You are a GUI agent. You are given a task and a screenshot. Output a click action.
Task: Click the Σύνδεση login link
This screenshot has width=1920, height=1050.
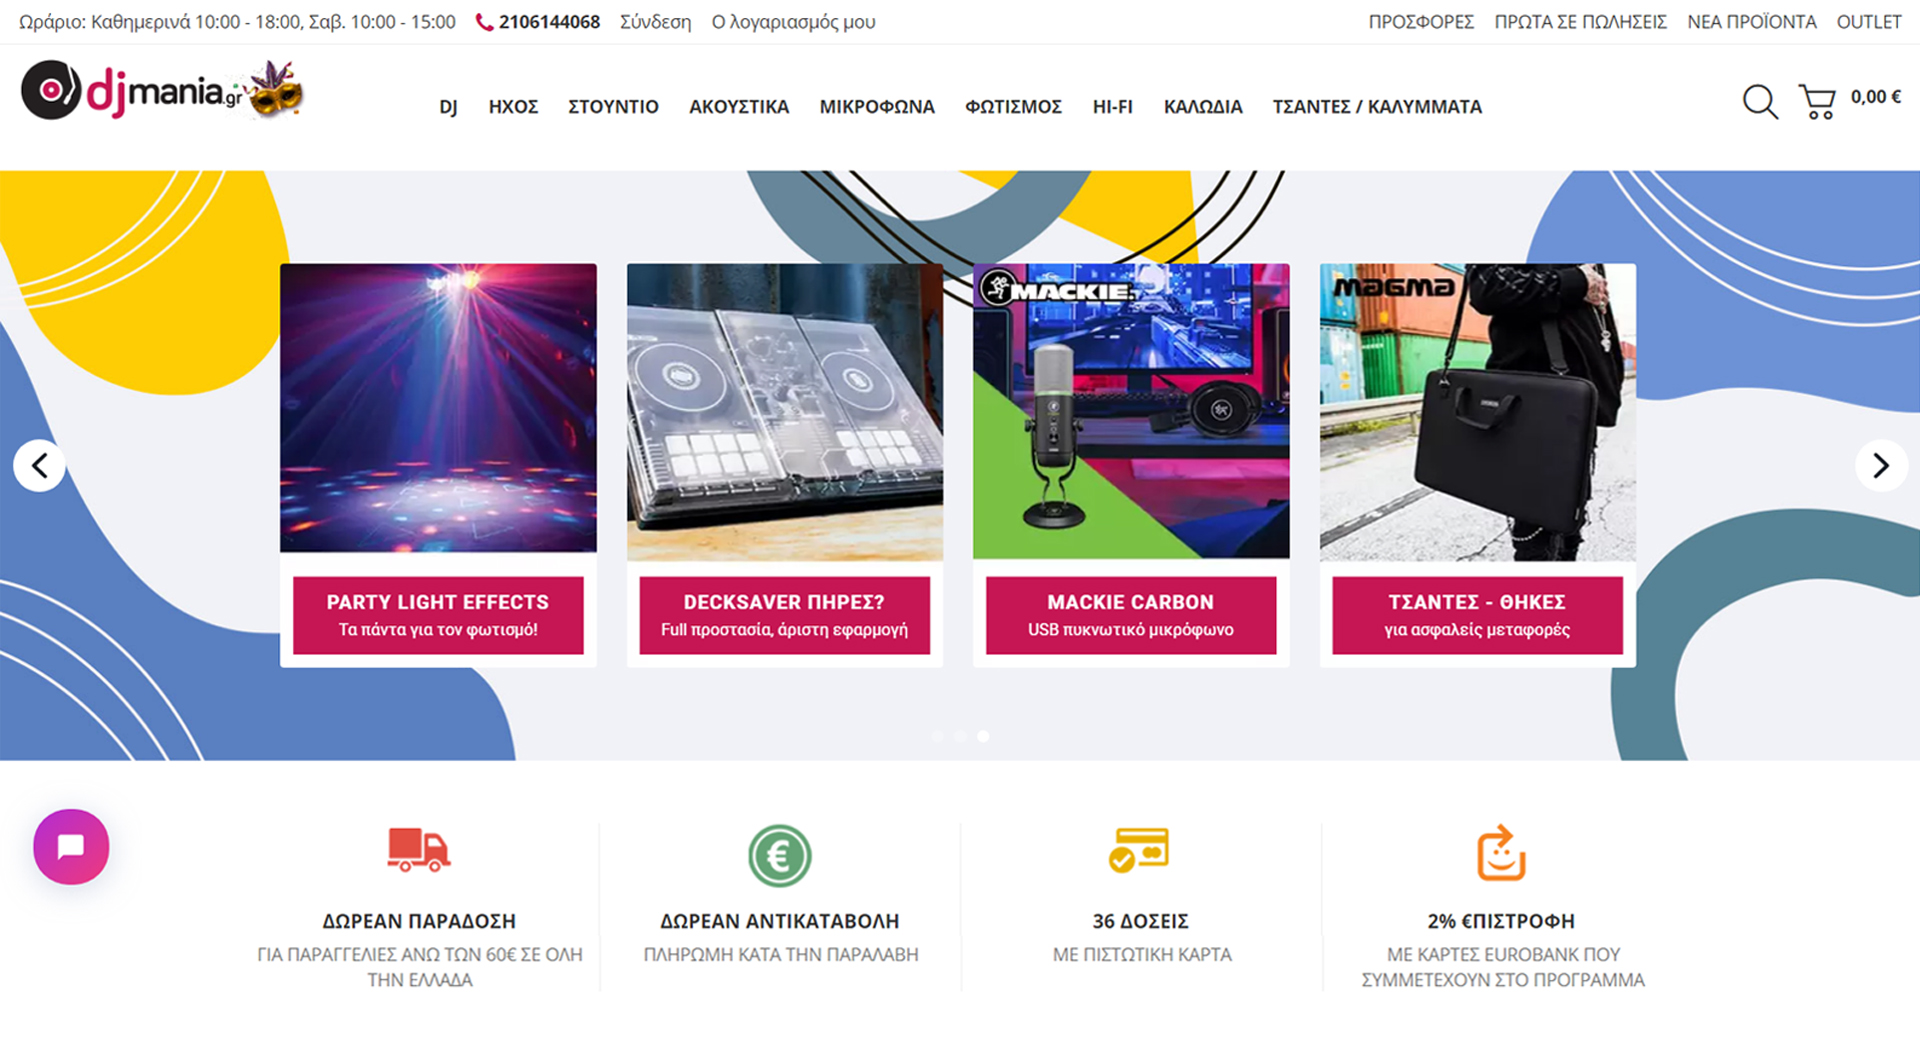[656, 21]
